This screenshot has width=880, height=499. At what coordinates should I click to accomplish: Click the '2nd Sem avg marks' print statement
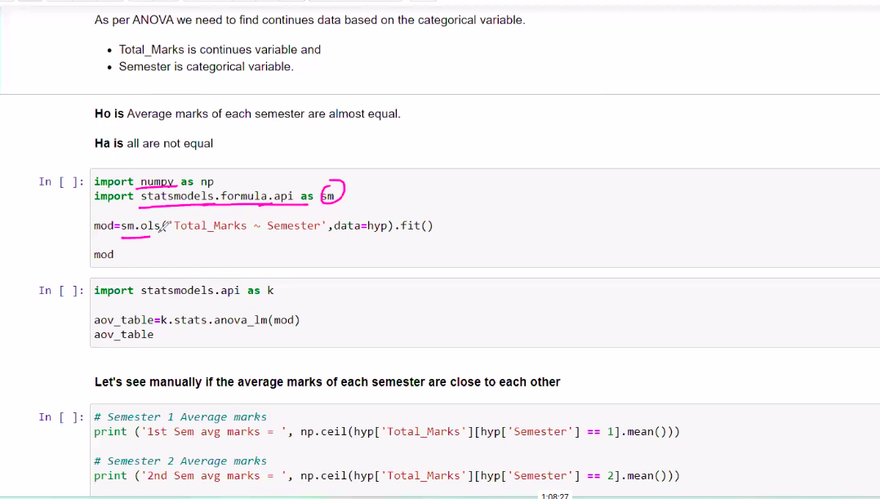pos(387,476)
